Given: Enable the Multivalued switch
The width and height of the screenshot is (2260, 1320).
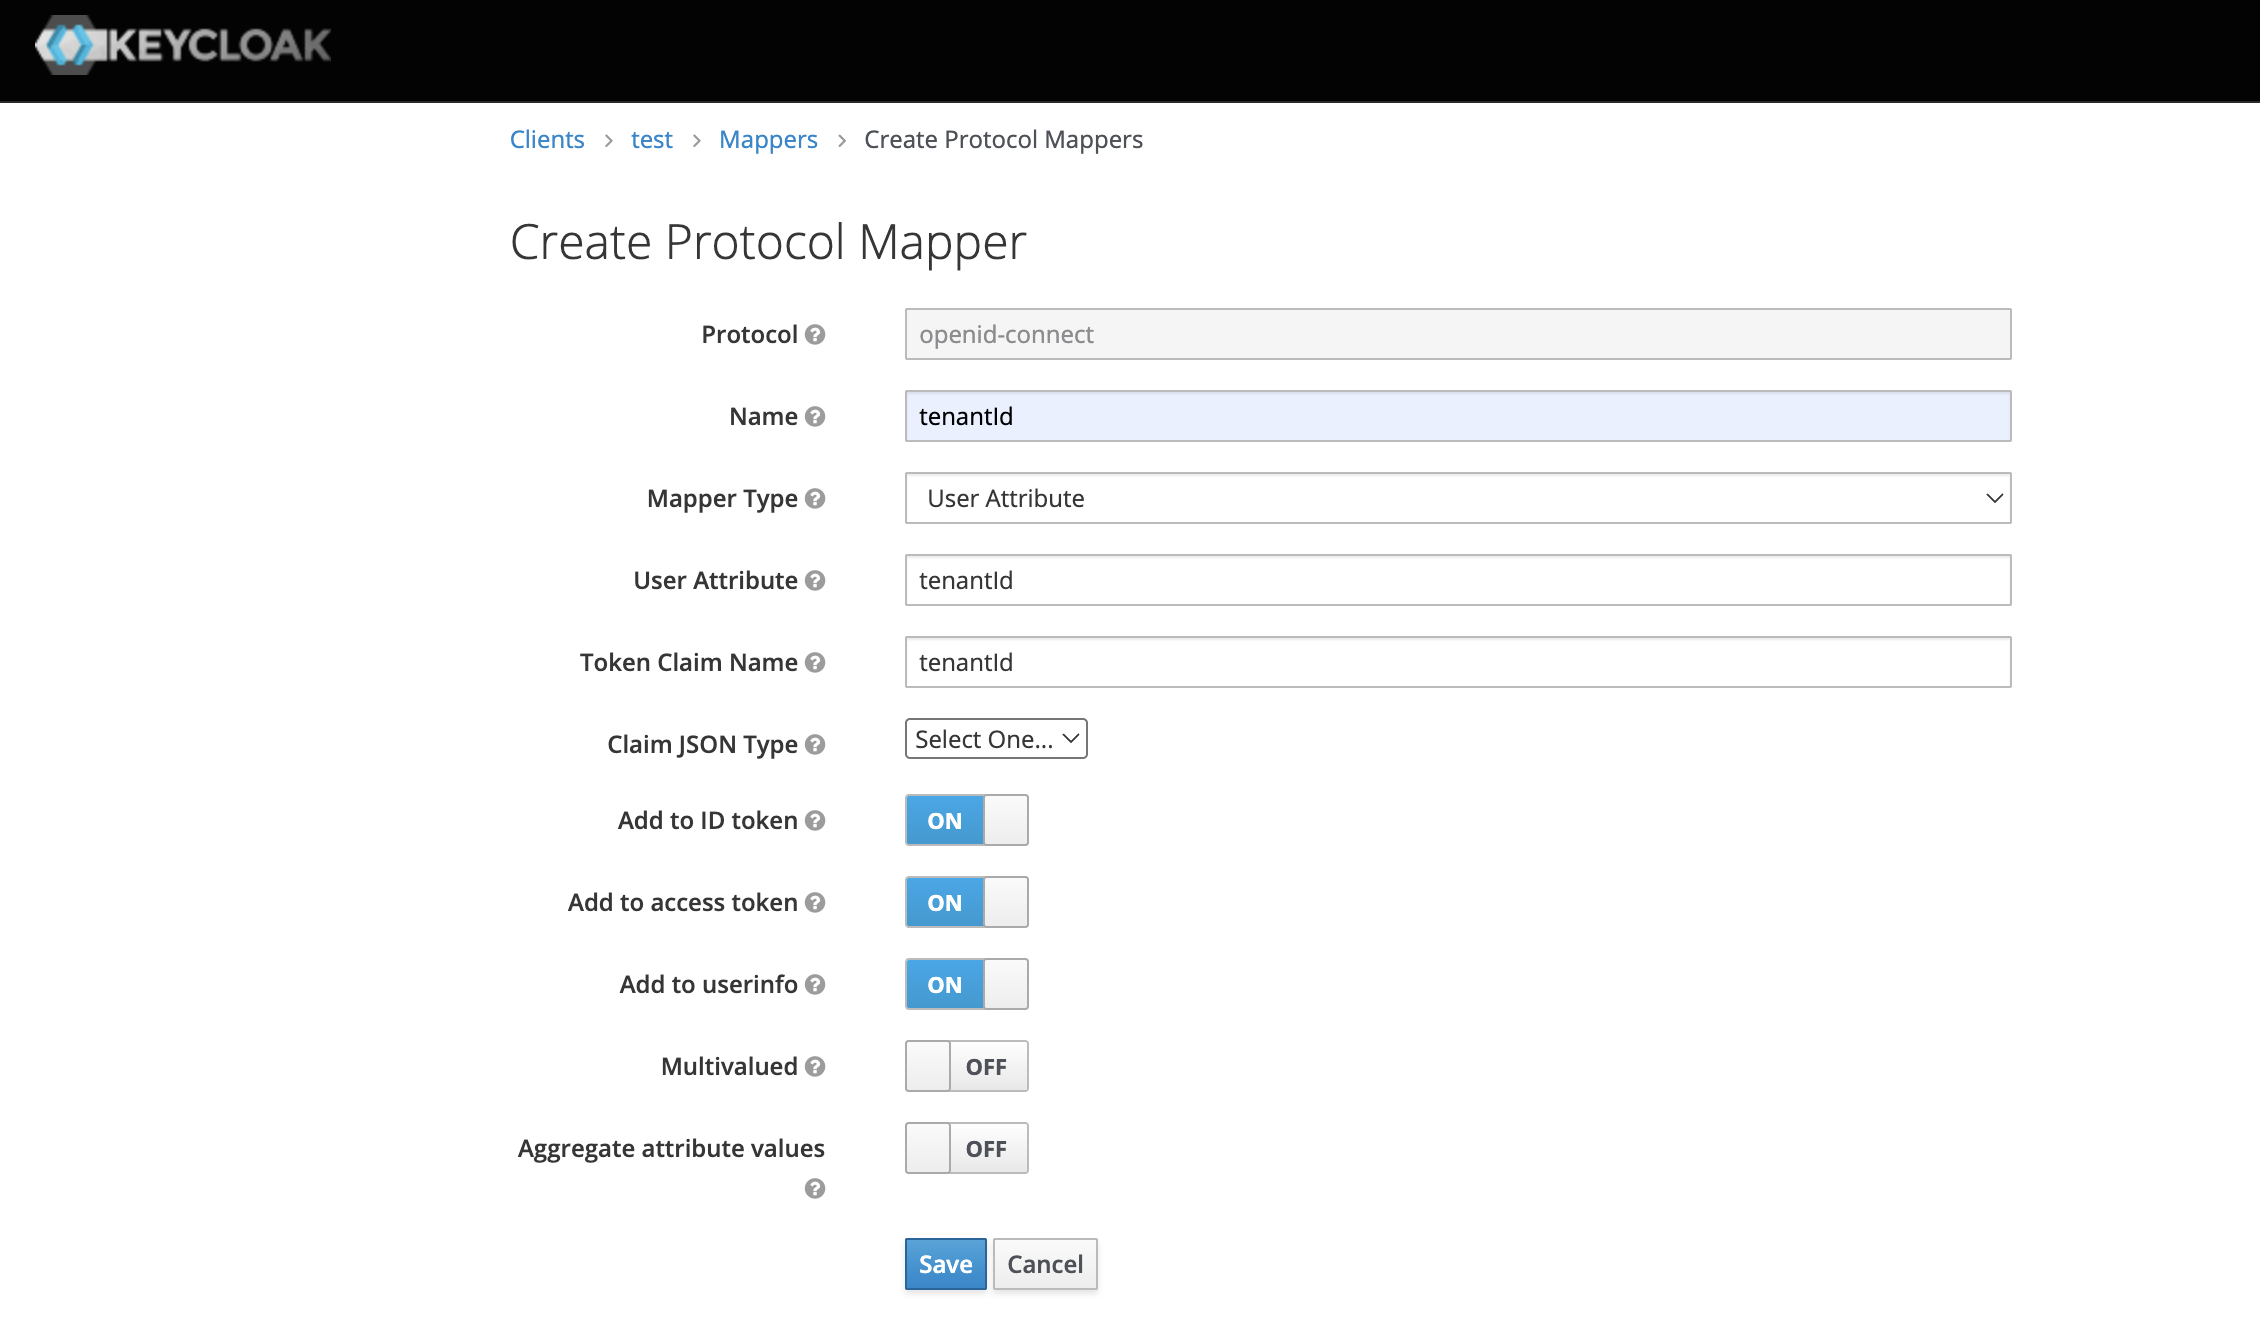Looking at the screenshot, I should click(x=966, y=1066).
